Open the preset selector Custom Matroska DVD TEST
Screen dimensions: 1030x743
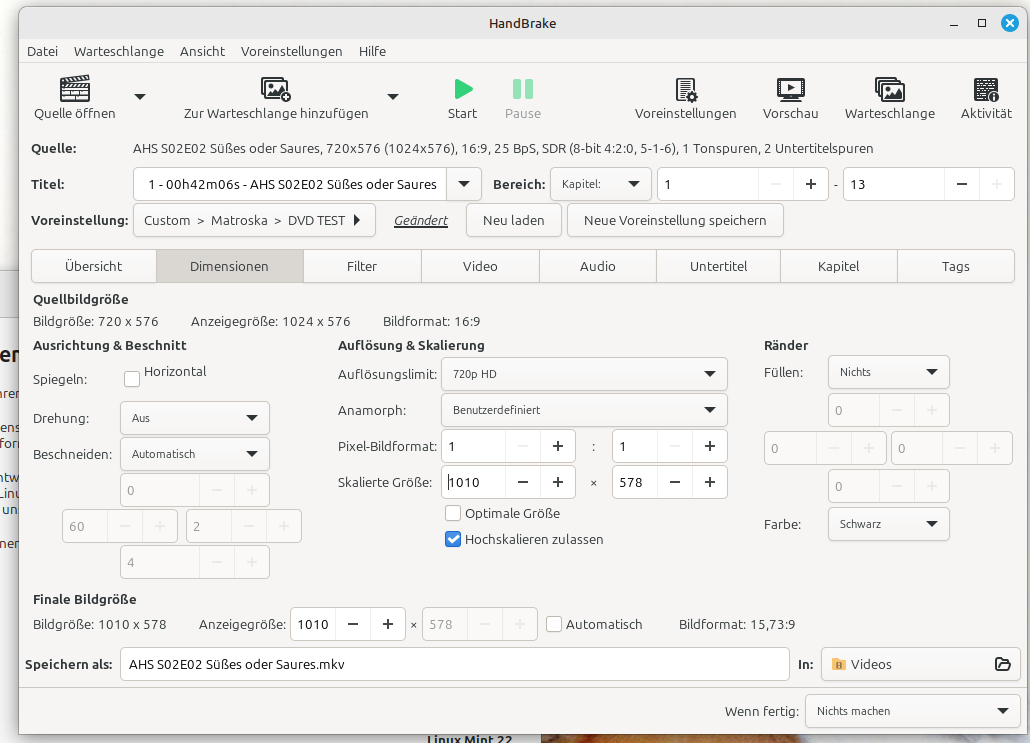[254, 220]
